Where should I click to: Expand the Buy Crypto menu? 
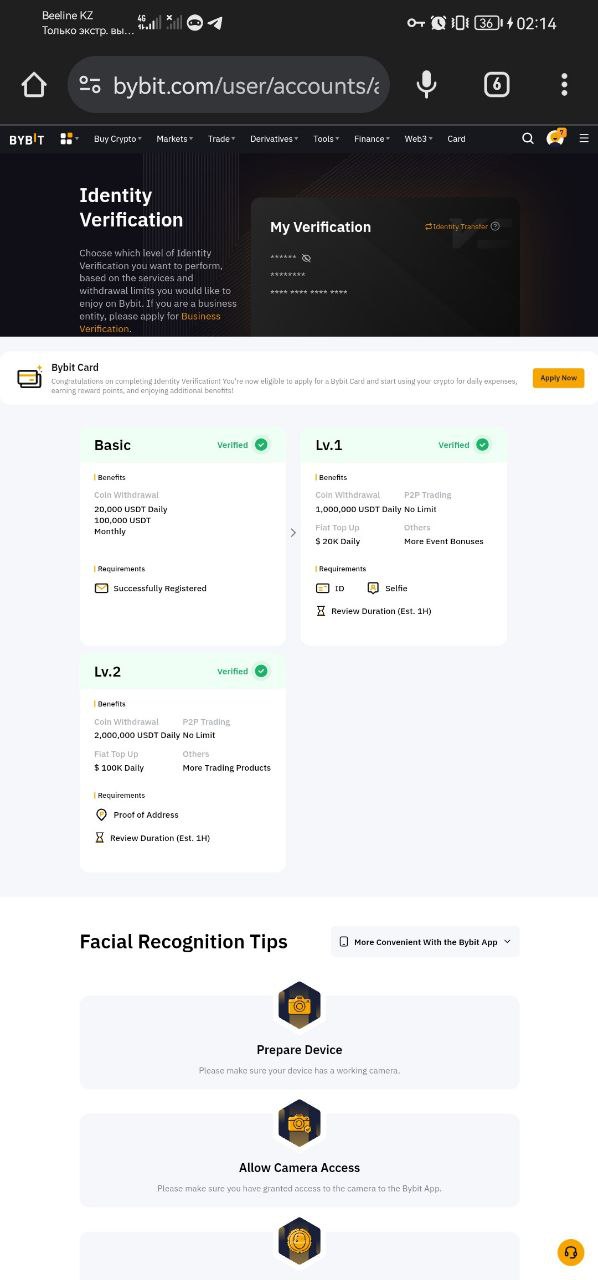[118, 139]
